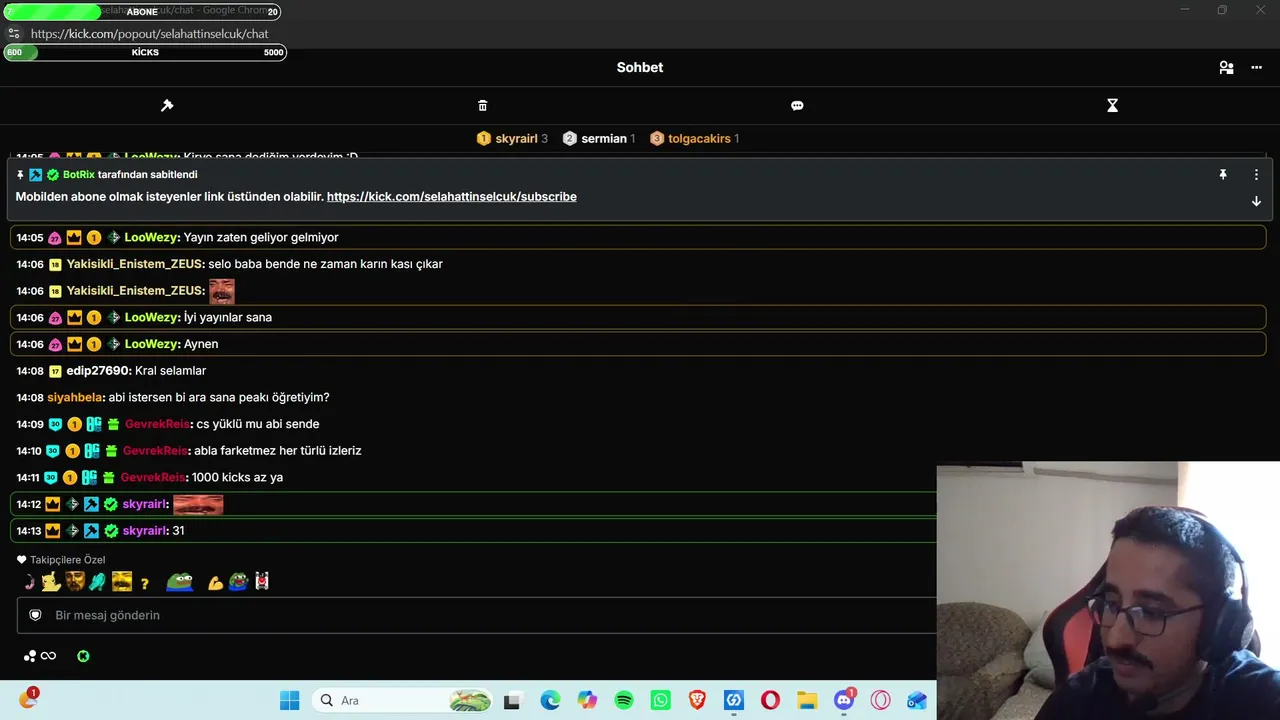Click the Pepe frog in blue emote

(x=180, y=582)
